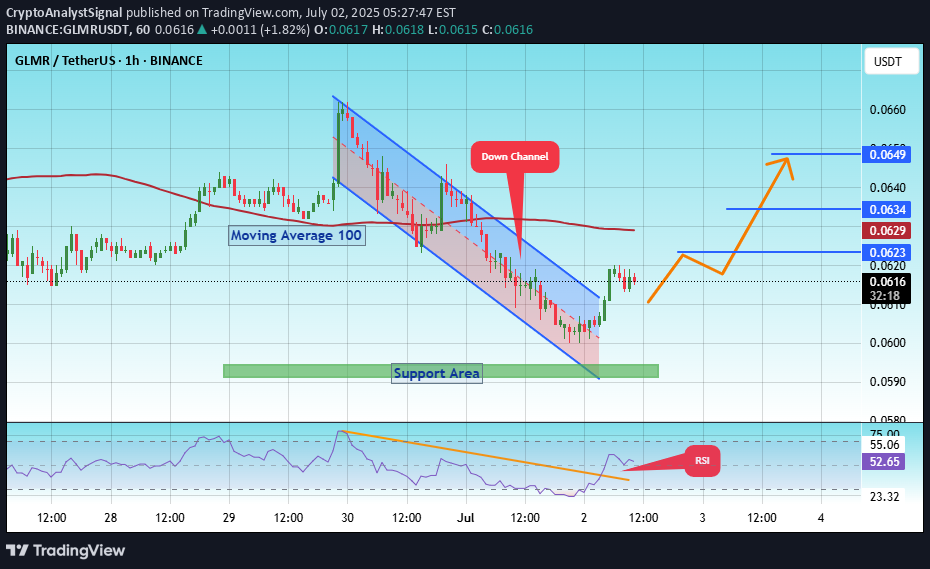The image size is (930, 569).
Task: Click the open price O:0.0617
Action: pyautogui.click(x=341, y=30)
